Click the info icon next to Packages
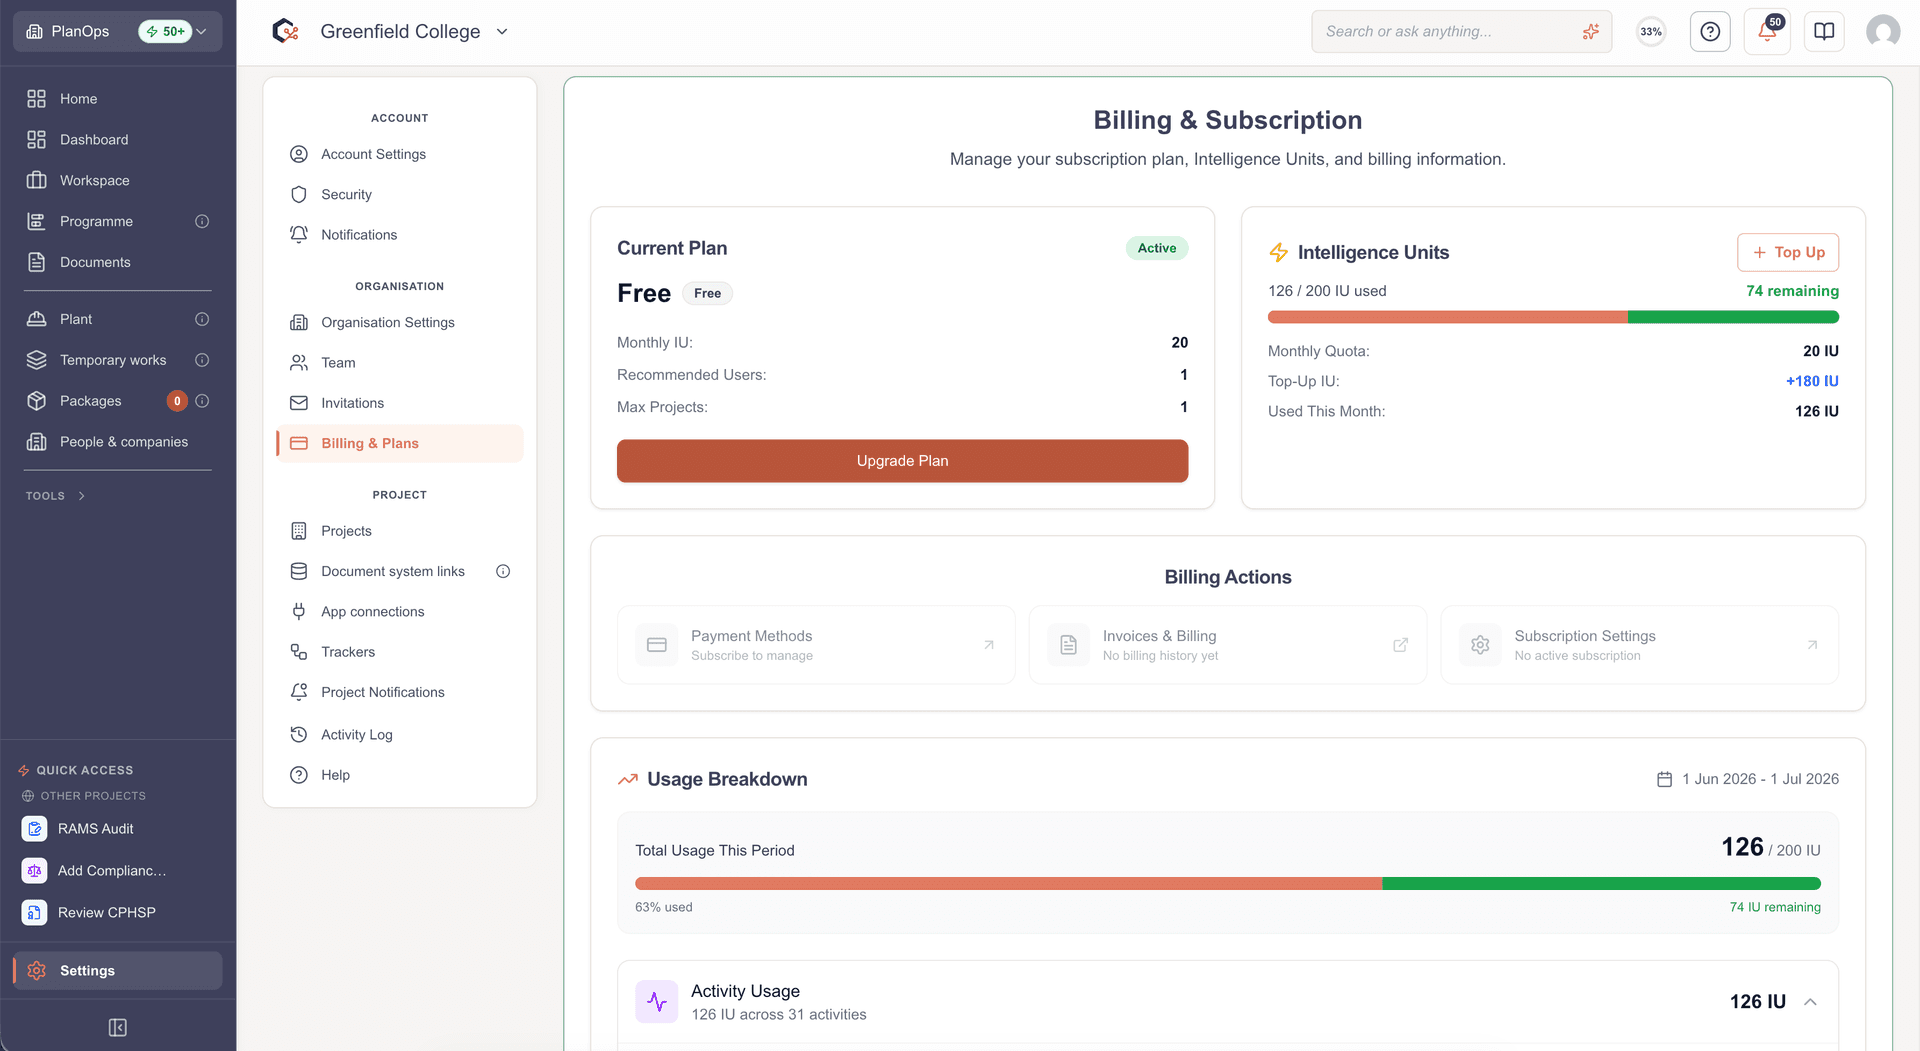The height and width of the screenshot is (1051, 1920). 202,401
